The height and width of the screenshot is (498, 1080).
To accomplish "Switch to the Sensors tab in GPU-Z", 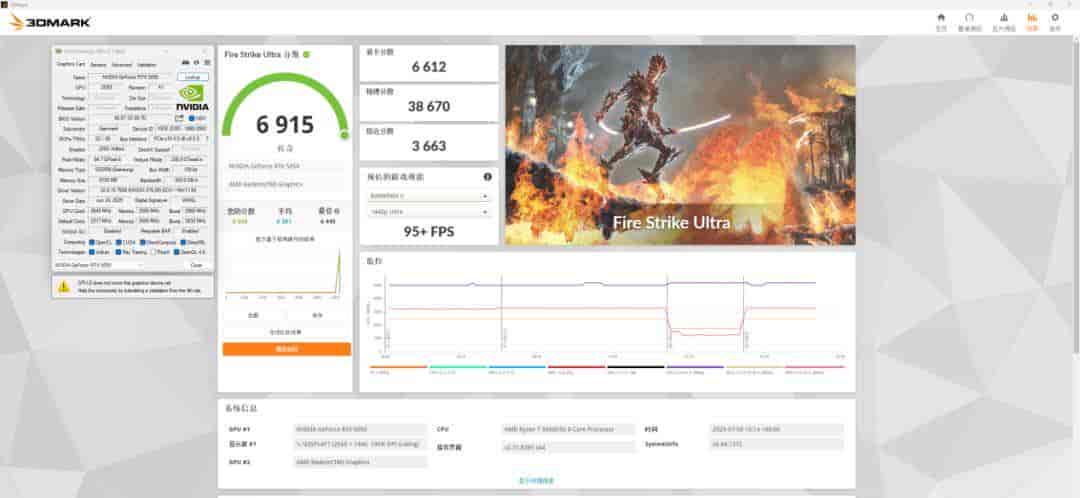I will pos(98,65).
